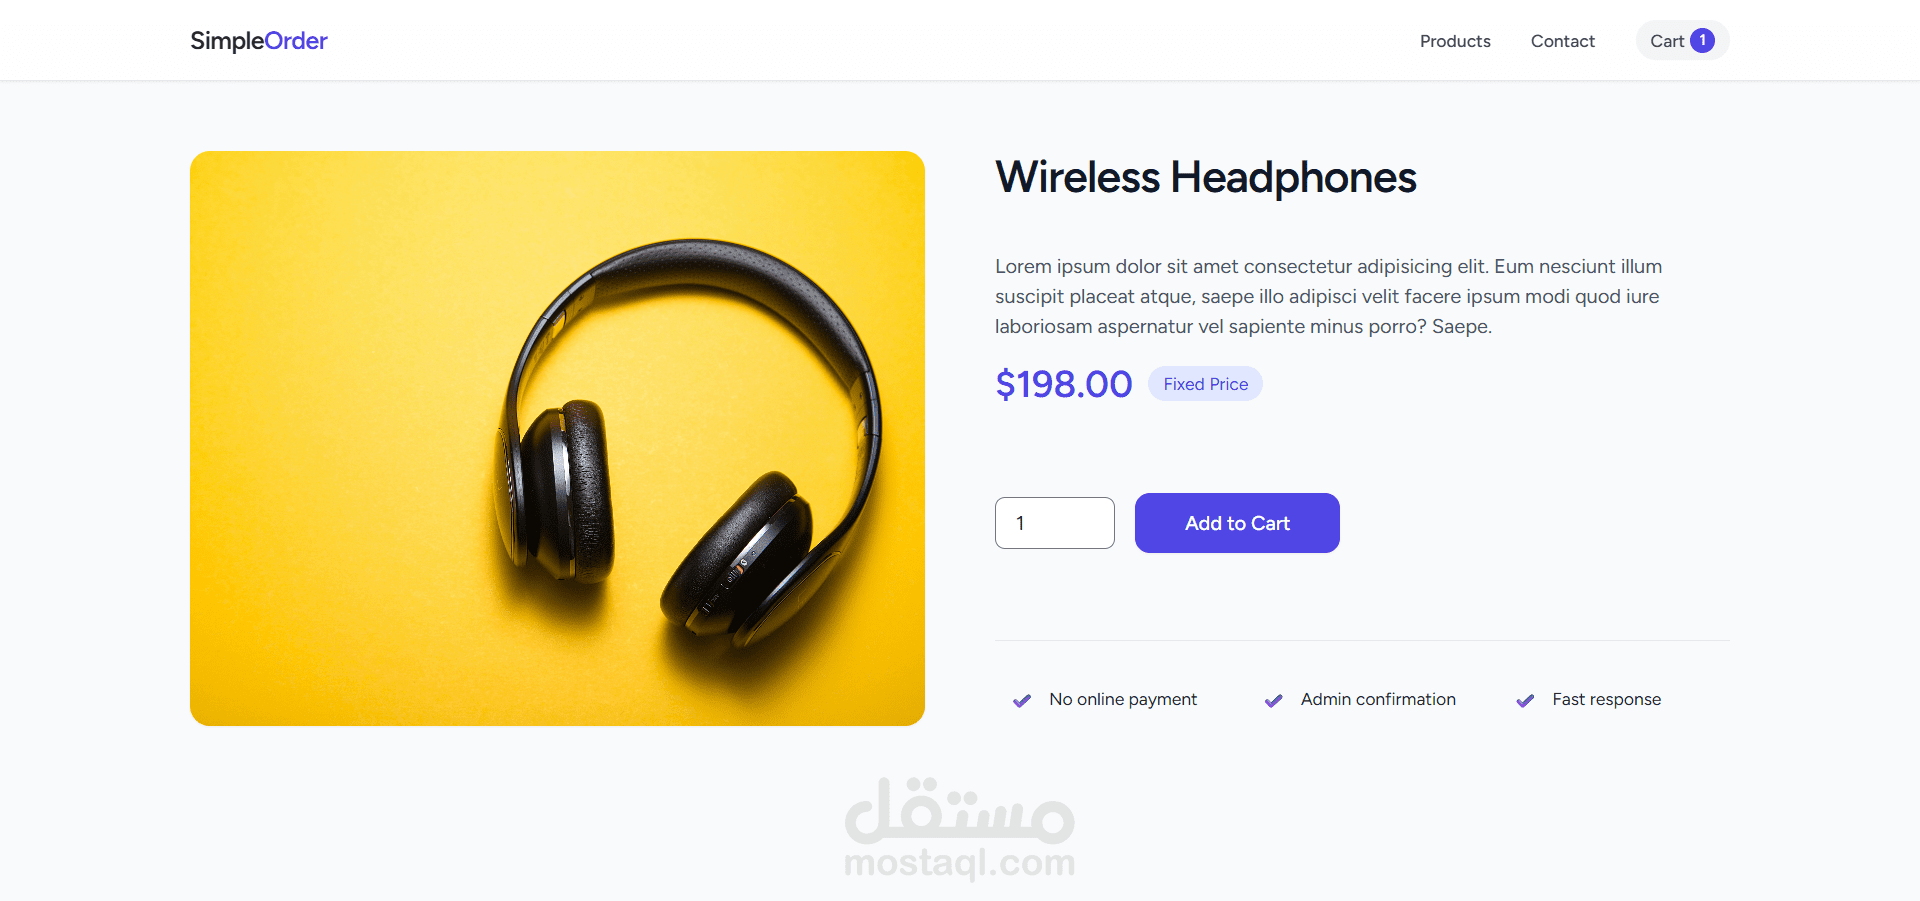Focus the quantity input field
The width and height of the screenshot is (1920, 901).
1055,523
